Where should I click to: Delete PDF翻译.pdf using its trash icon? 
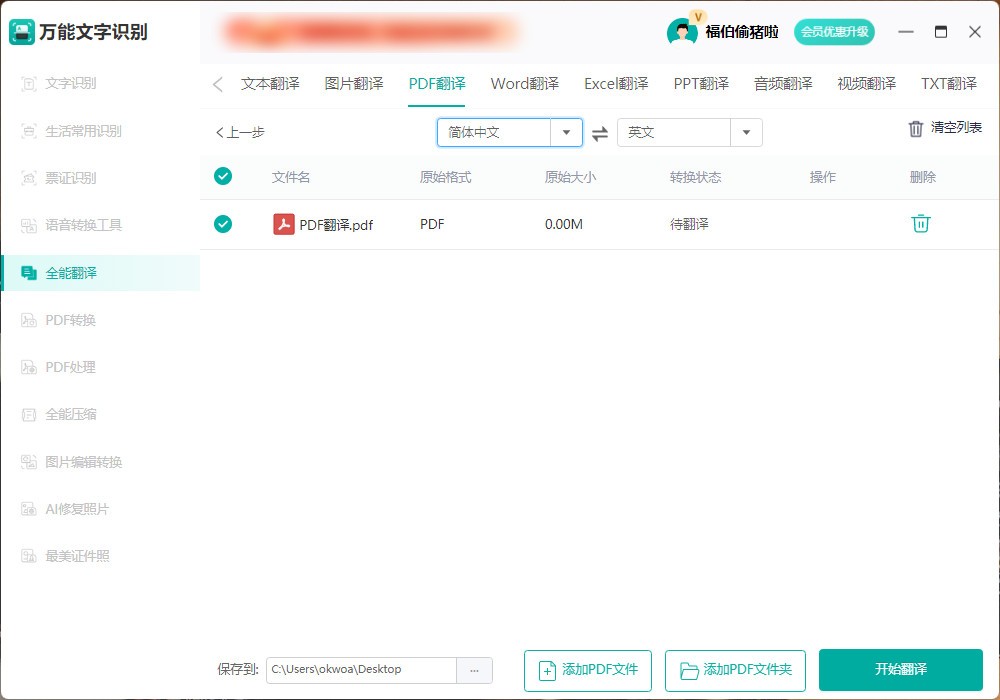coord(920,224)
